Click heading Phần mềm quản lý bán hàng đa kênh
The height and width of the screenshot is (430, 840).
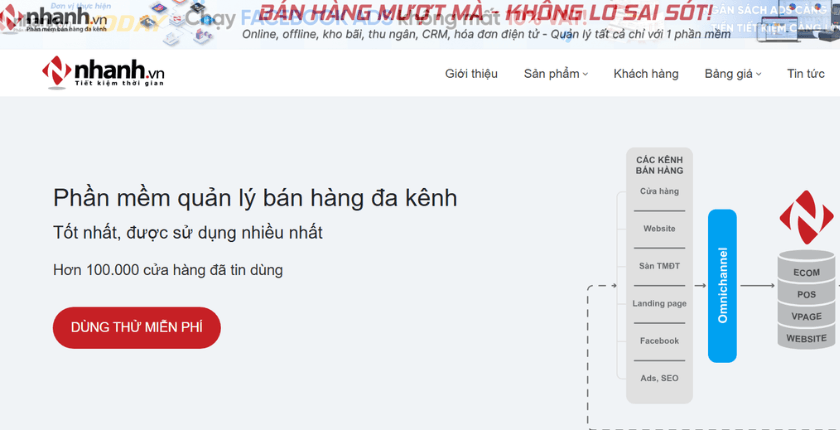(x=255, y=199)
